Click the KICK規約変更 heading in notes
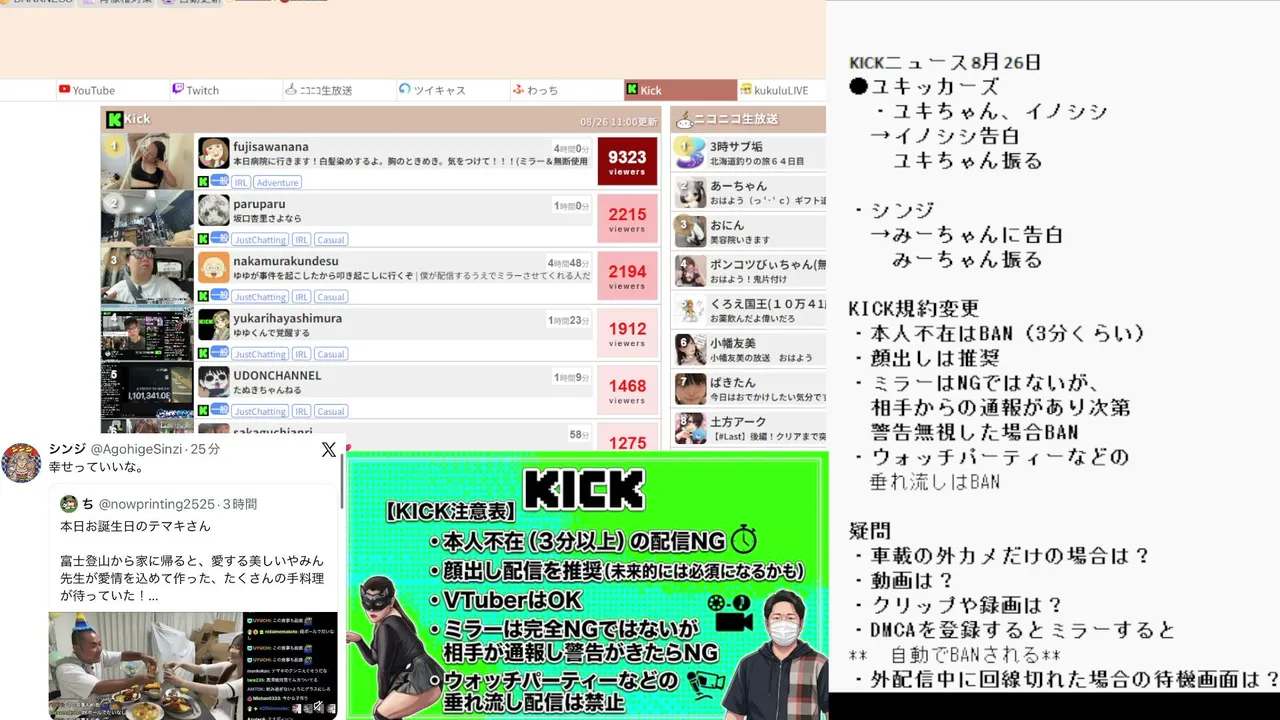1280x720 pixels. pos(913,309)
